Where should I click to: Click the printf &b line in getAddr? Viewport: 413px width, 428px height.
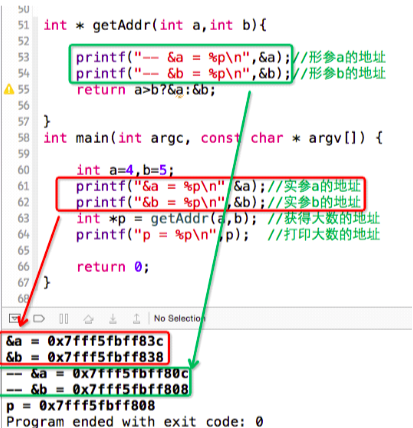[x=183, y=73]
